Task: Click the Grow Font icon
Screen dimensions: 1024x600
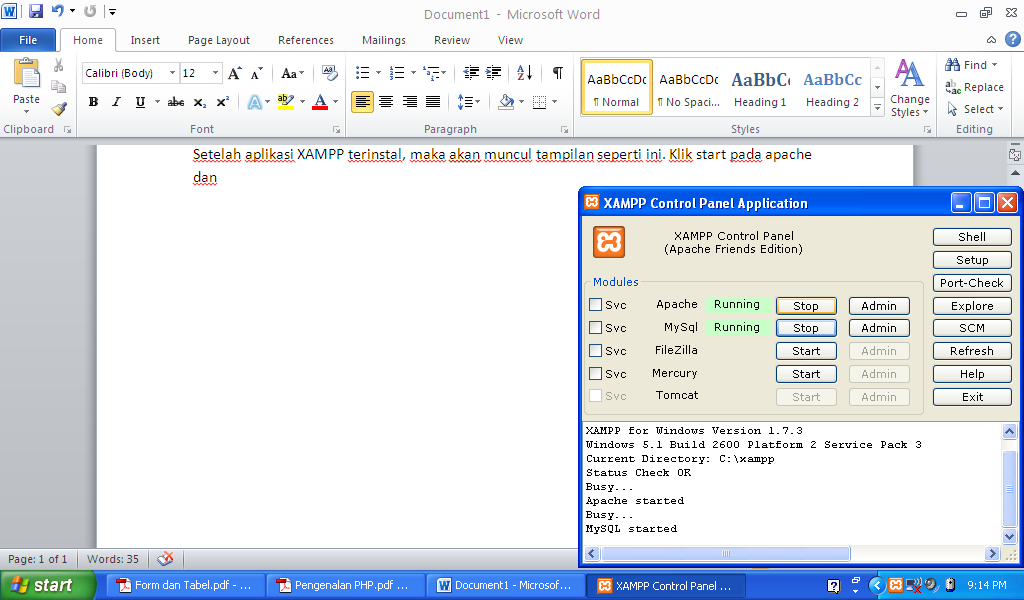Action: coord(234,73)
